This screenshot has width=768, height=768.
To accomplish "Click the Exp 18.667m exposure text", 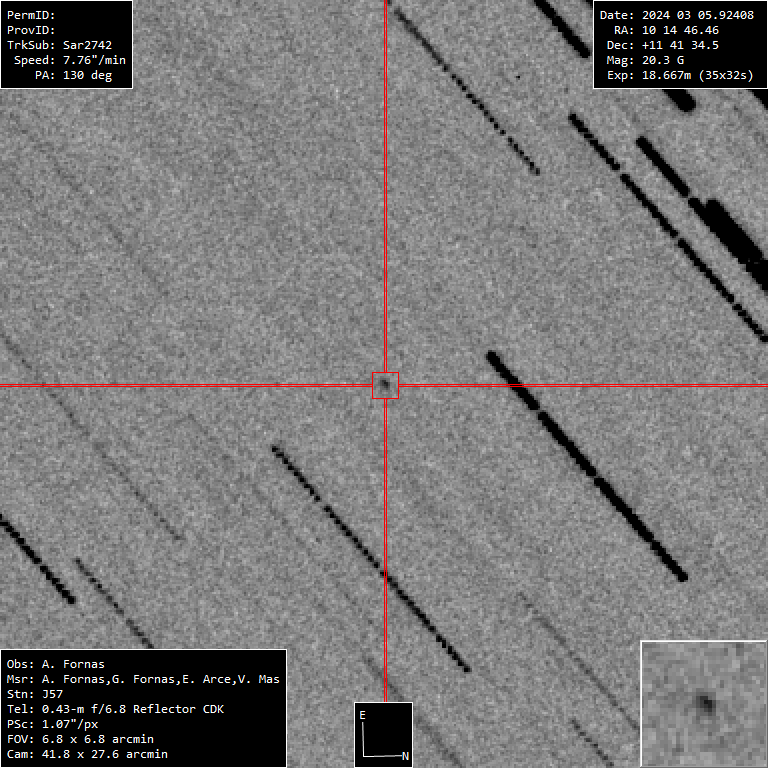I will 679,75.
